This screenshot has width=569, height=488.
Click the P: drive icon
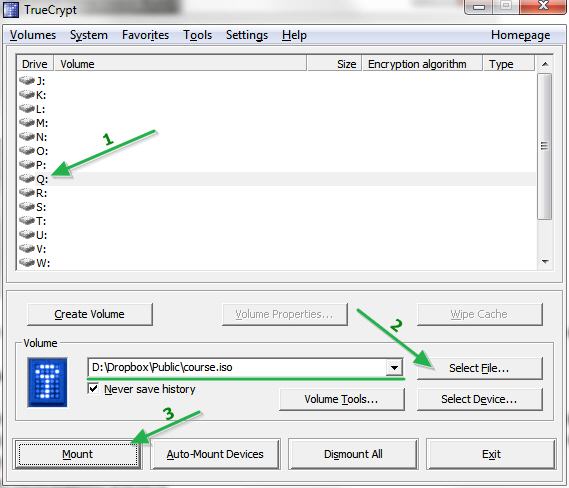tap(27, 165)
